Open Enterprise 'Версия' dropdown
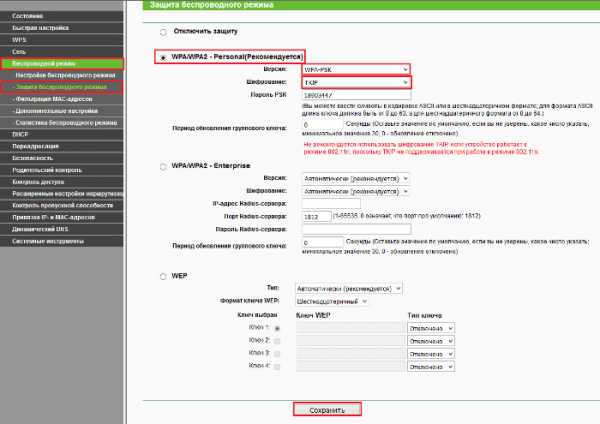 click(x=356, y=176)
